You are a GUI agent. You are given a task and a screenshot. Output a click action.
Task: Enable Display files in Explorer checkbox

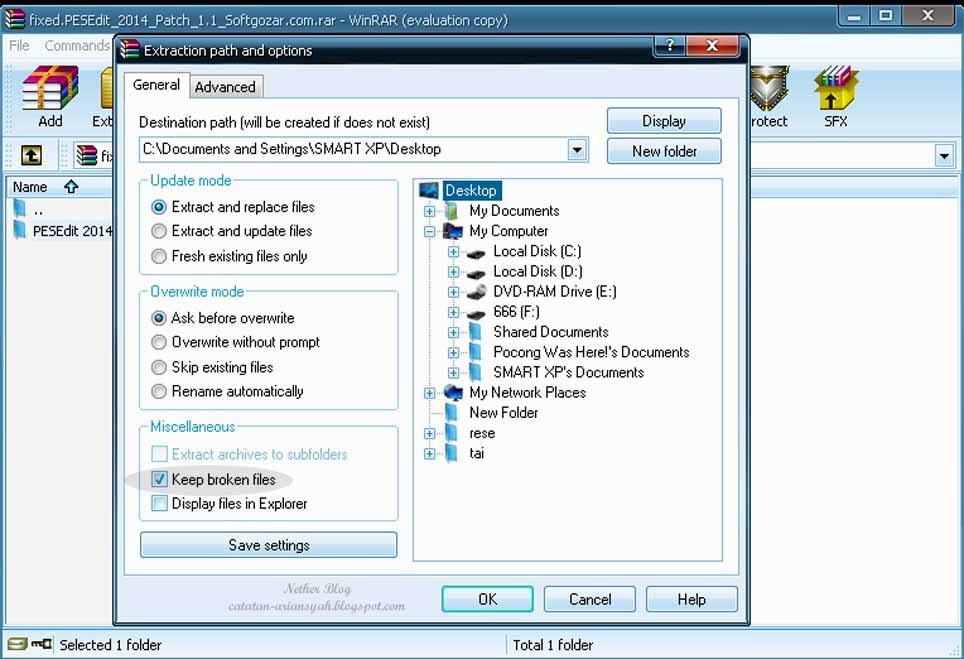tap(159, 503)
